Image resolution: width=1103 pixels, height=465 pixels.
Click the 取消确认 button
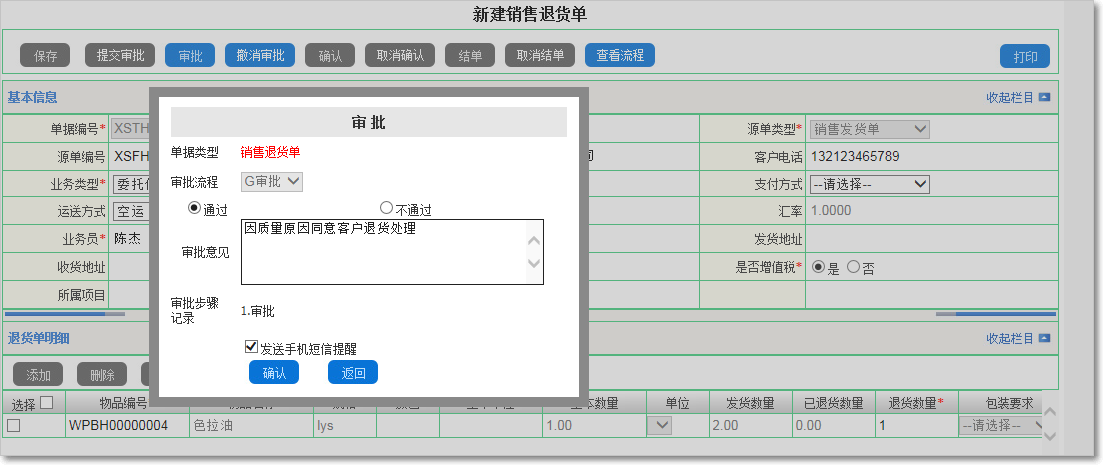point(400,56)
